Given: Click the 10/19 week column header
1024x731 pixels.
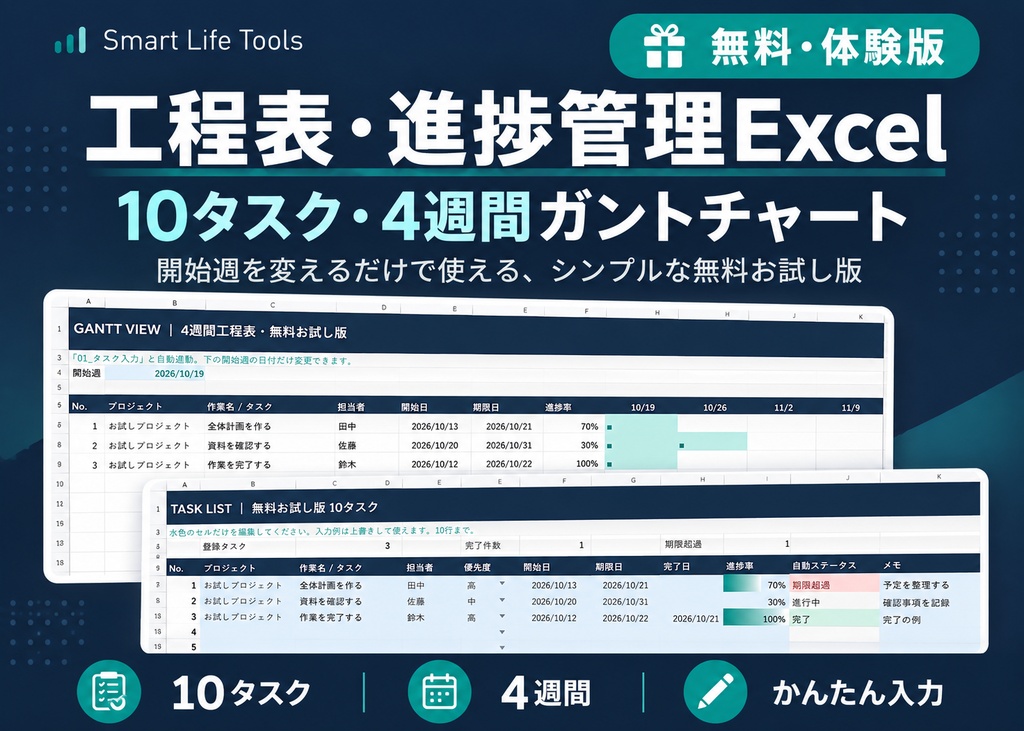Looking at the screenshot, I should pos(643,407).
